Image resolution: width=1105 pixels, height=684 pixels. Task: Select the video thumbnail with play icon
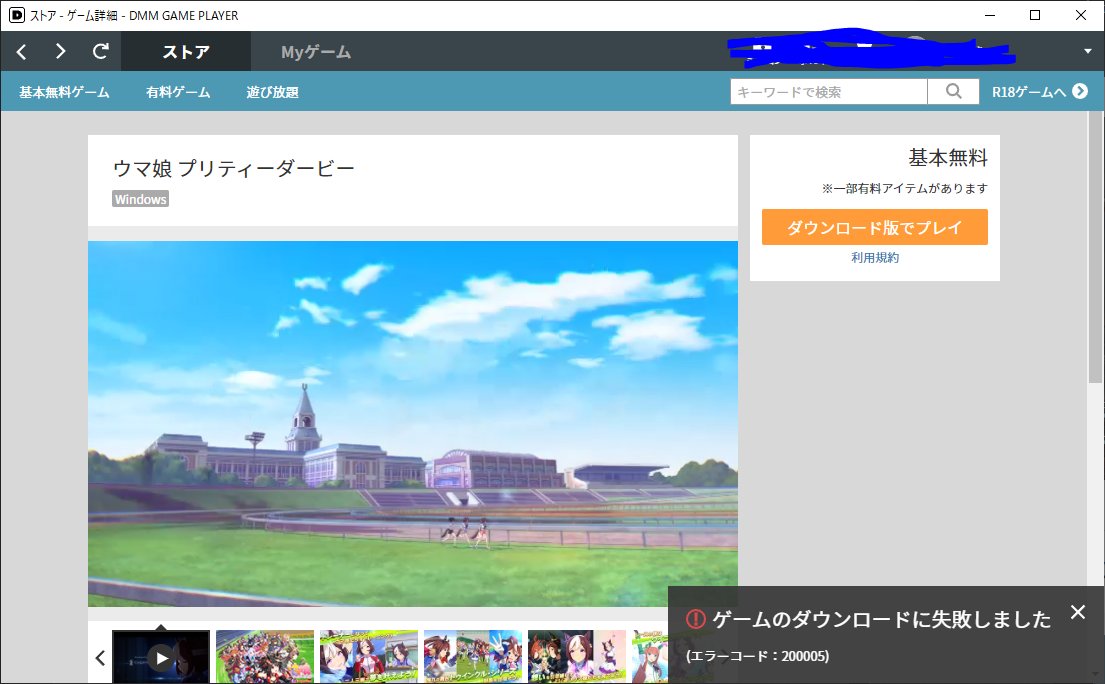[x=161, y=657]
